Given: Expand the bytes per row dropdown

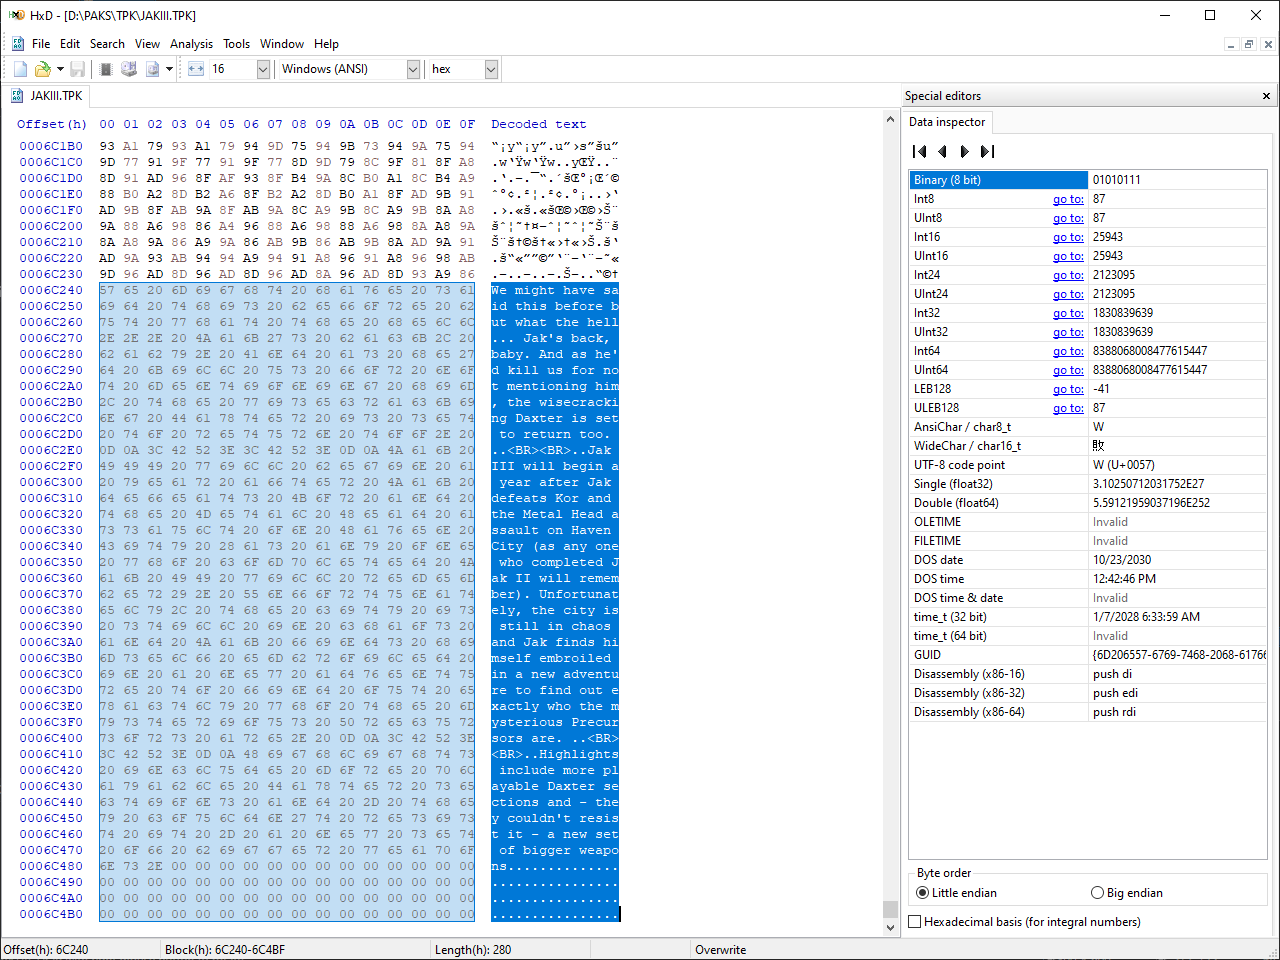Looking at the screenshot, I should coord(263,69).
